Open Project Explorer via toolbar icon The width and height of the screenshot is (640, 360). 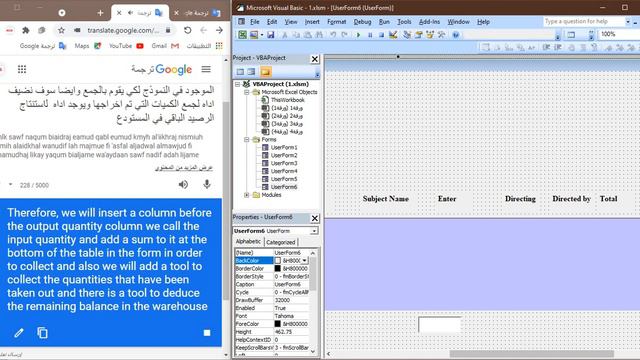pos(407,35)
